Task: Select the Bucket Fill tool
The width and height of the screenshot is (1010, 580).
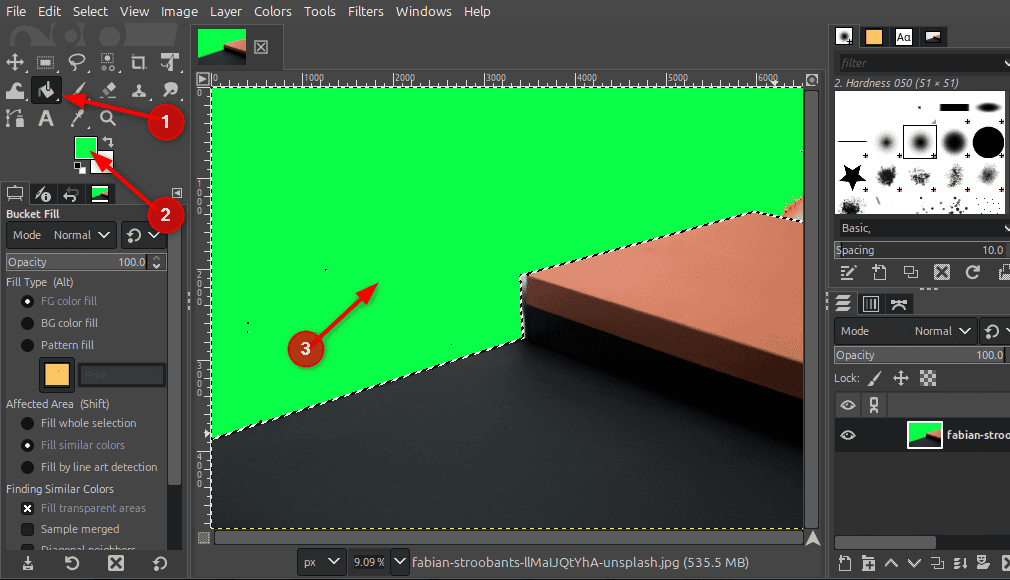Action: point(46,89)
